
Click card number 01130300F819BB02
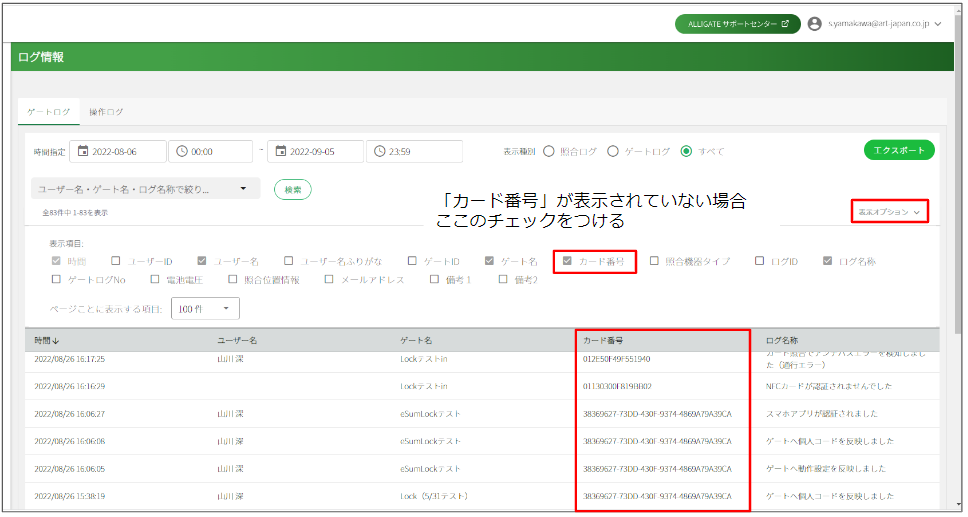pos(617,387)
